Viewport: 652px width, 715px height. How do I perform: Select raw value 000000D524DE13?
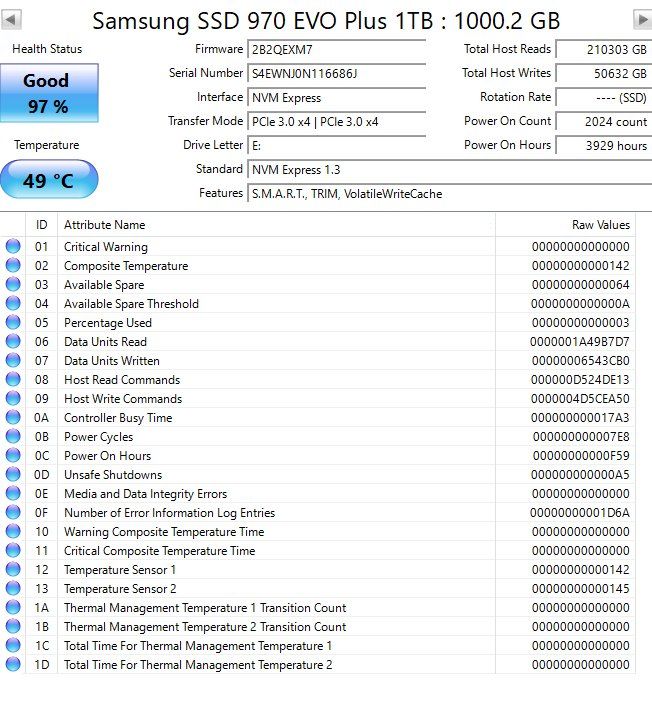580,380
